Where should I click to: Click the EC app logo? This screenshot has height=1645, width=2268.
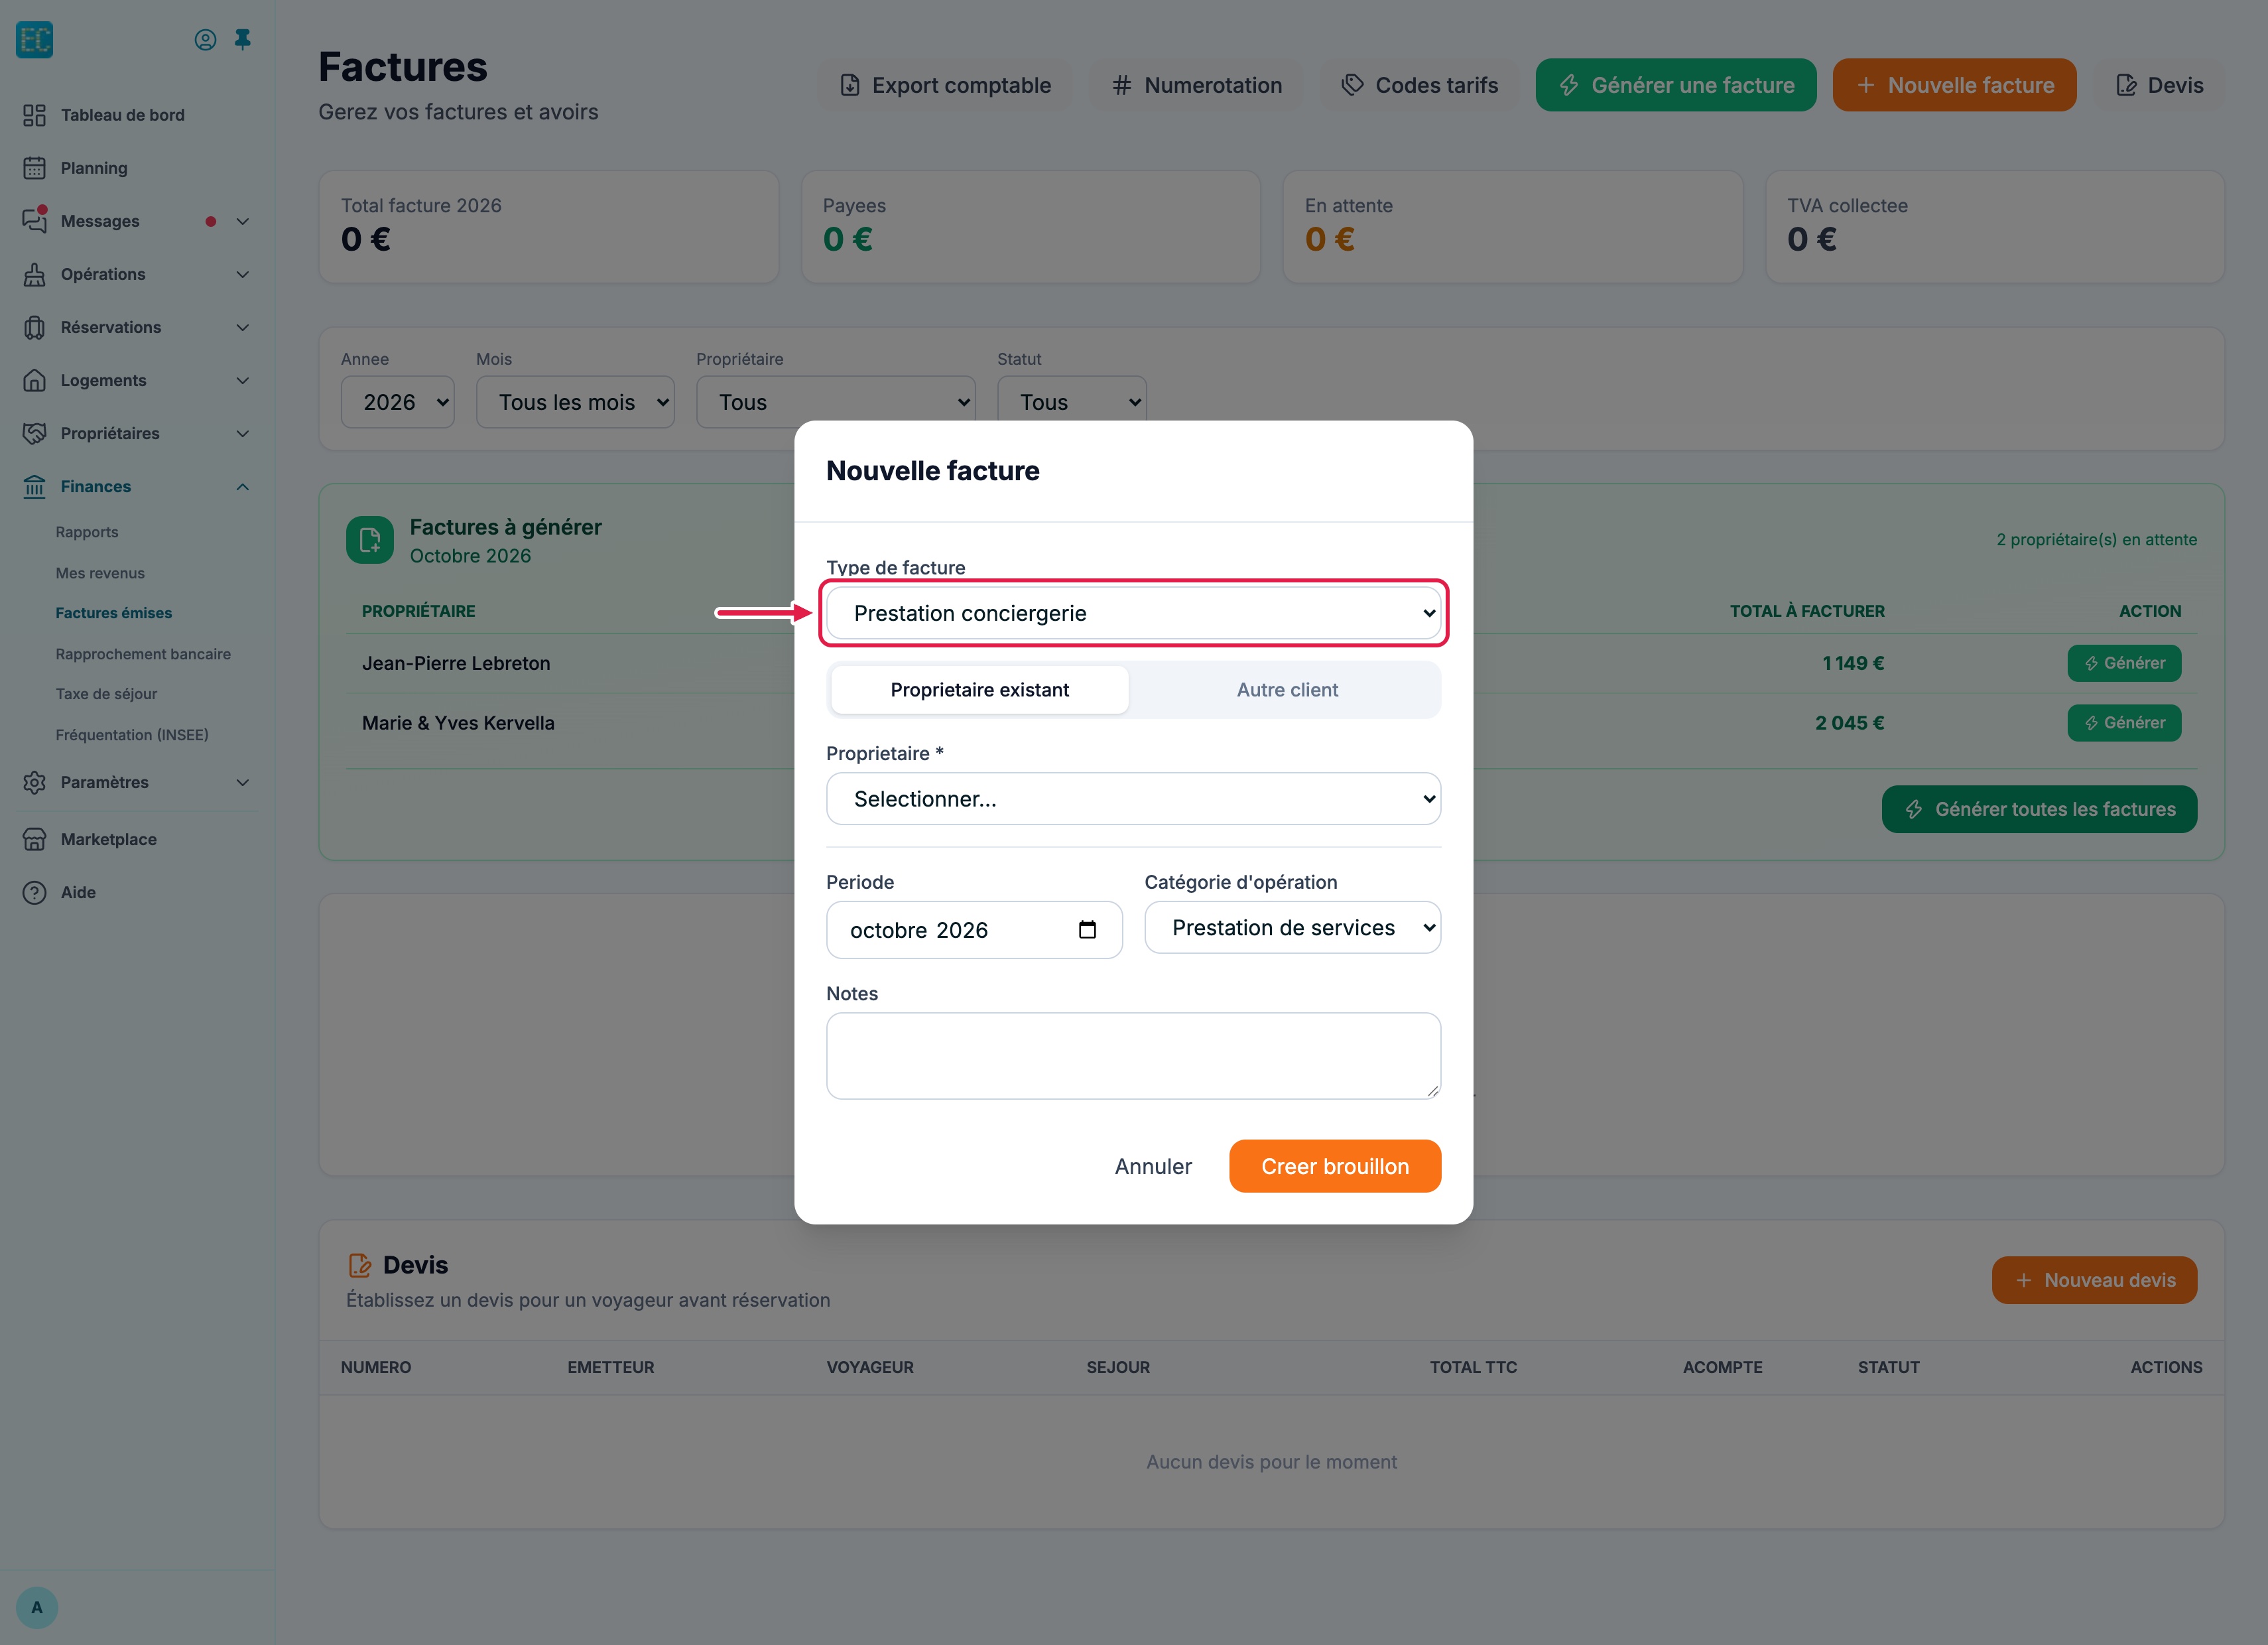tap(35, 40)
